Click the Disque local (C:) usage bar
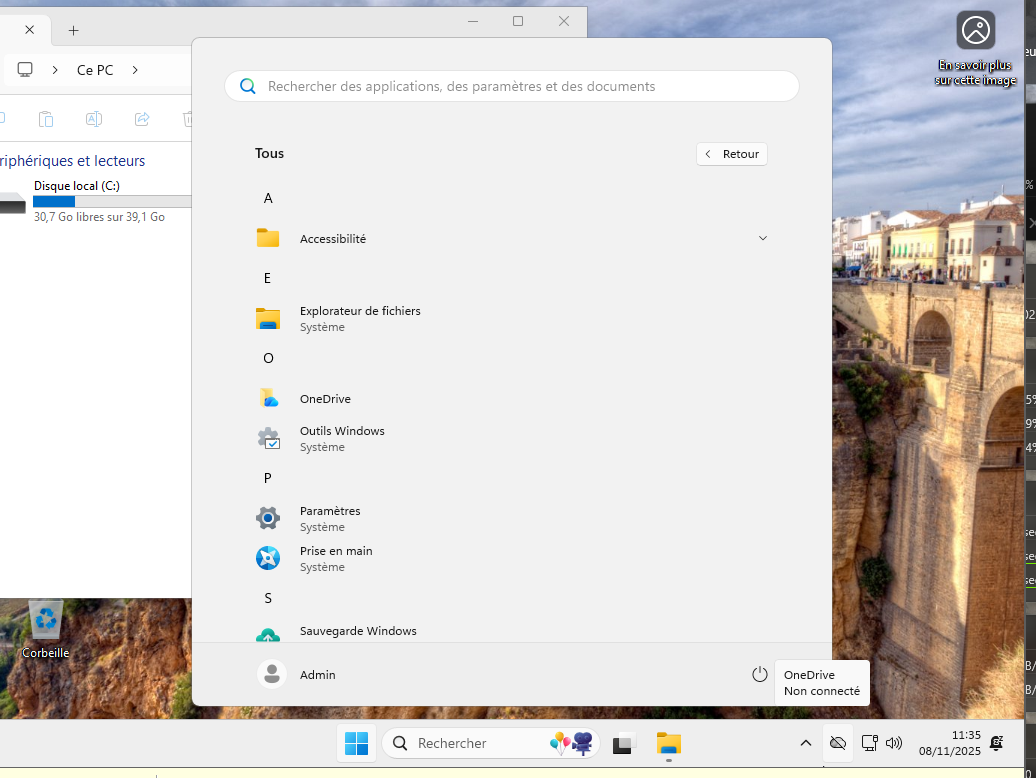 click(x=112, y=201)
